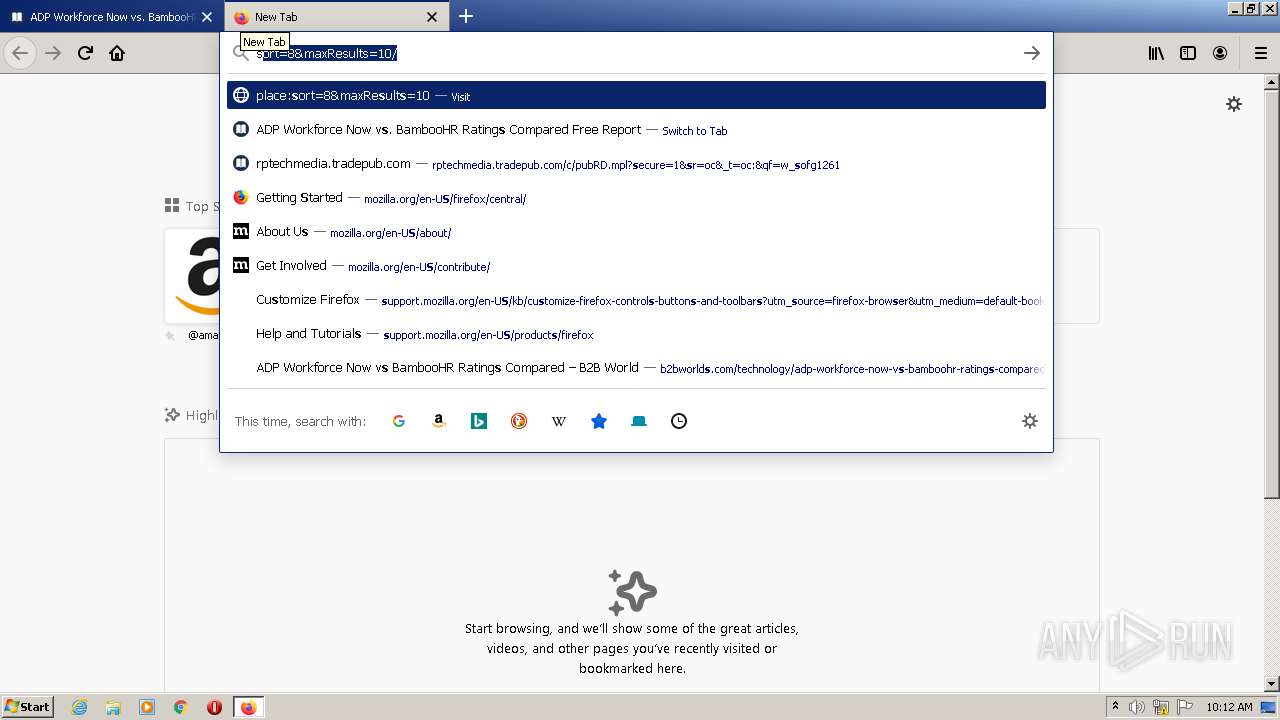The image size is (1280, 720).
Task: Open rptechmedia.tradepub.com suggestion
Action: tap(636, 164)
